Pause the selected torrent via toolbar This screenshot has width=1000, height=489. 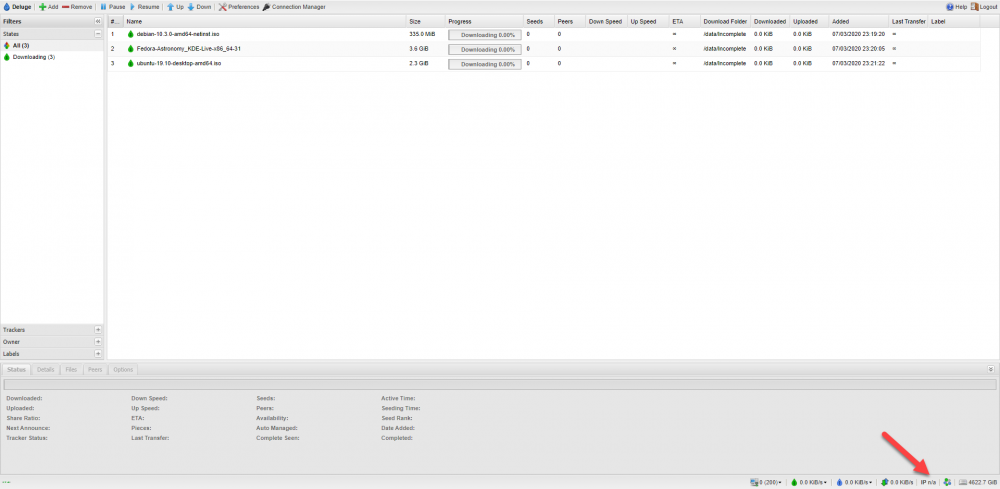point(113,7)
